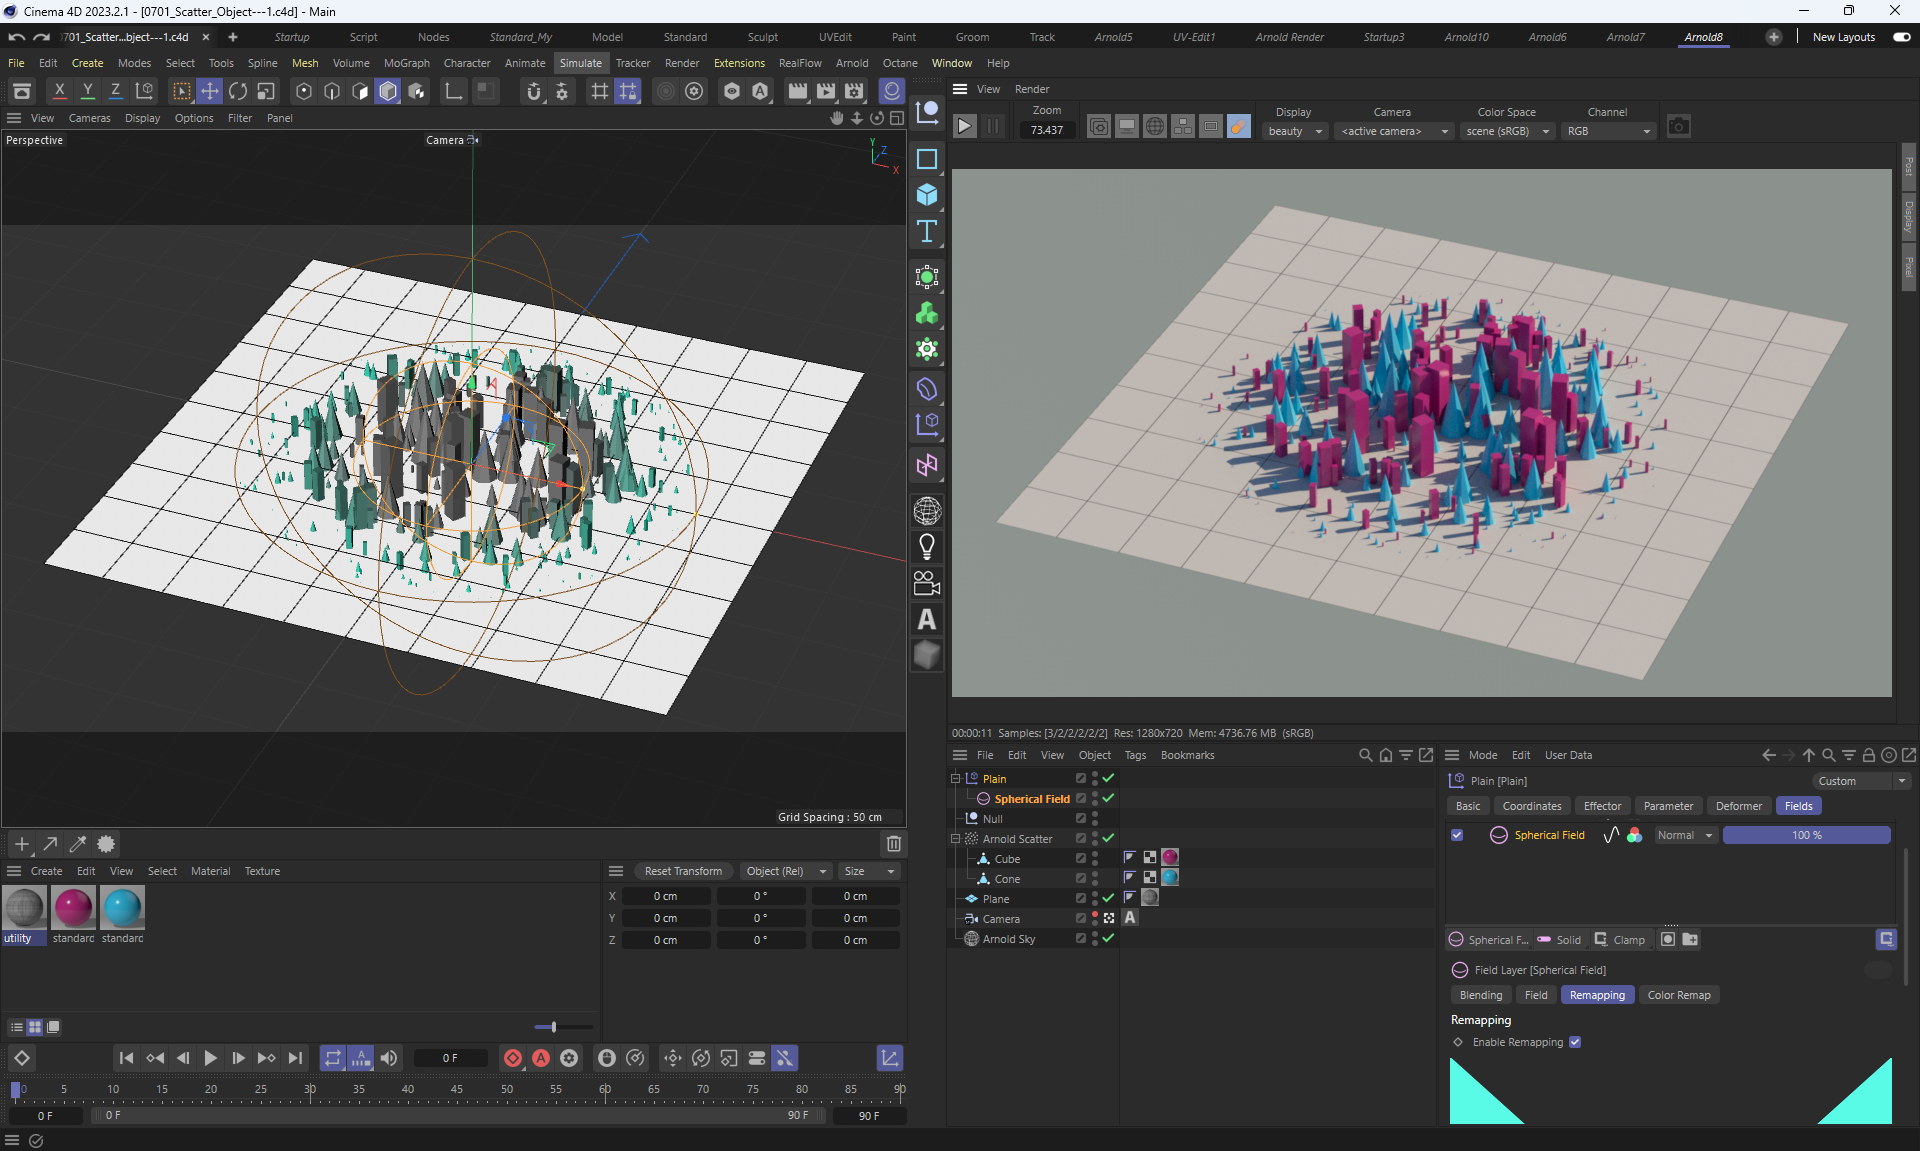This screenshot has height=1151, width=1920.
Task: Click the Reset Transform button
Action: pos(683,871)
